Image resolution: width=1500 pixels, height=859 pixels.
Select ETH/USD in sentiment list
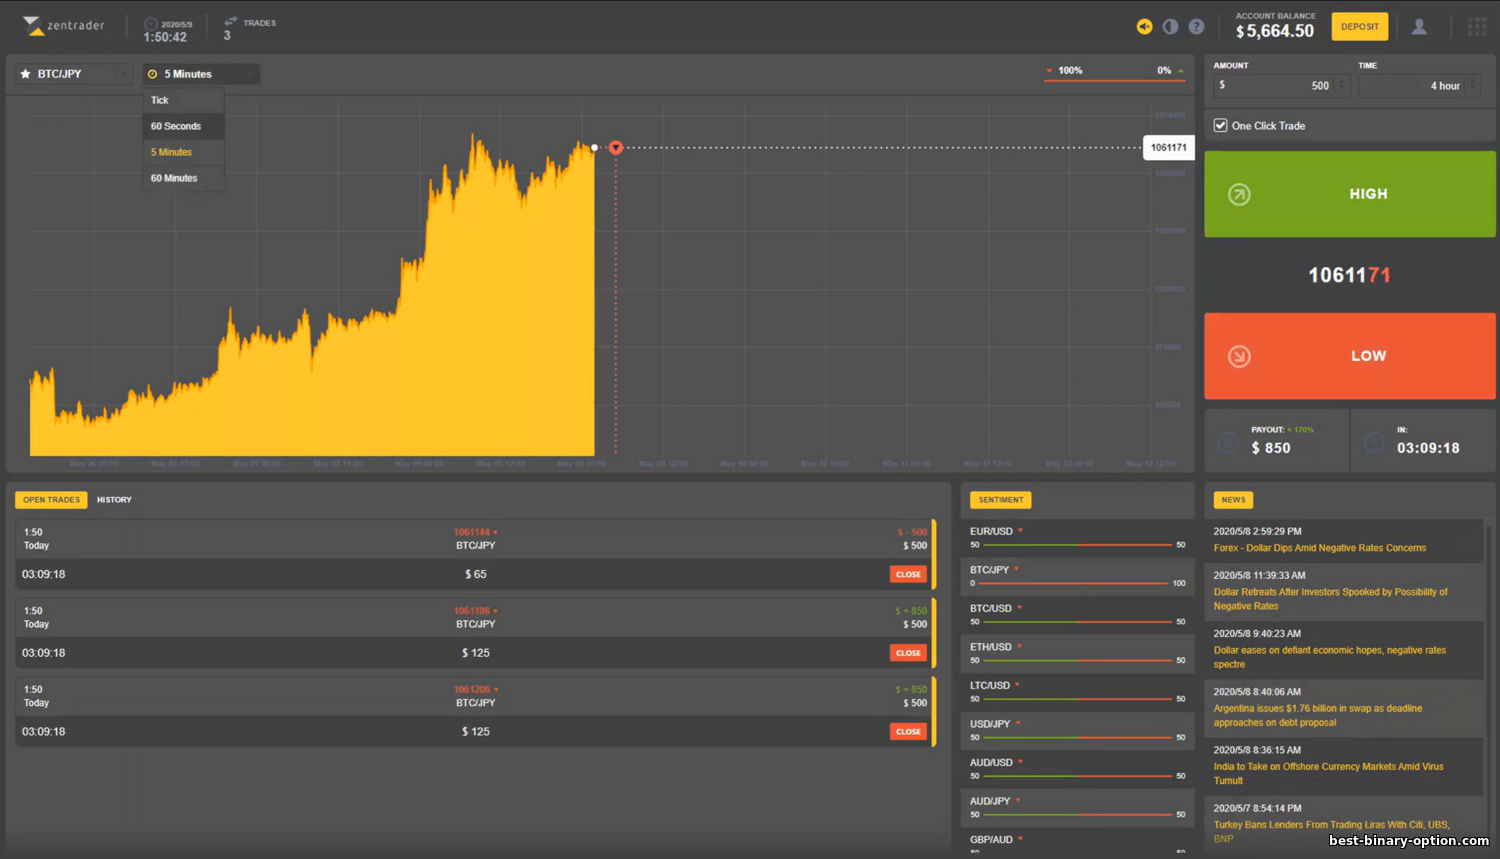991,647
